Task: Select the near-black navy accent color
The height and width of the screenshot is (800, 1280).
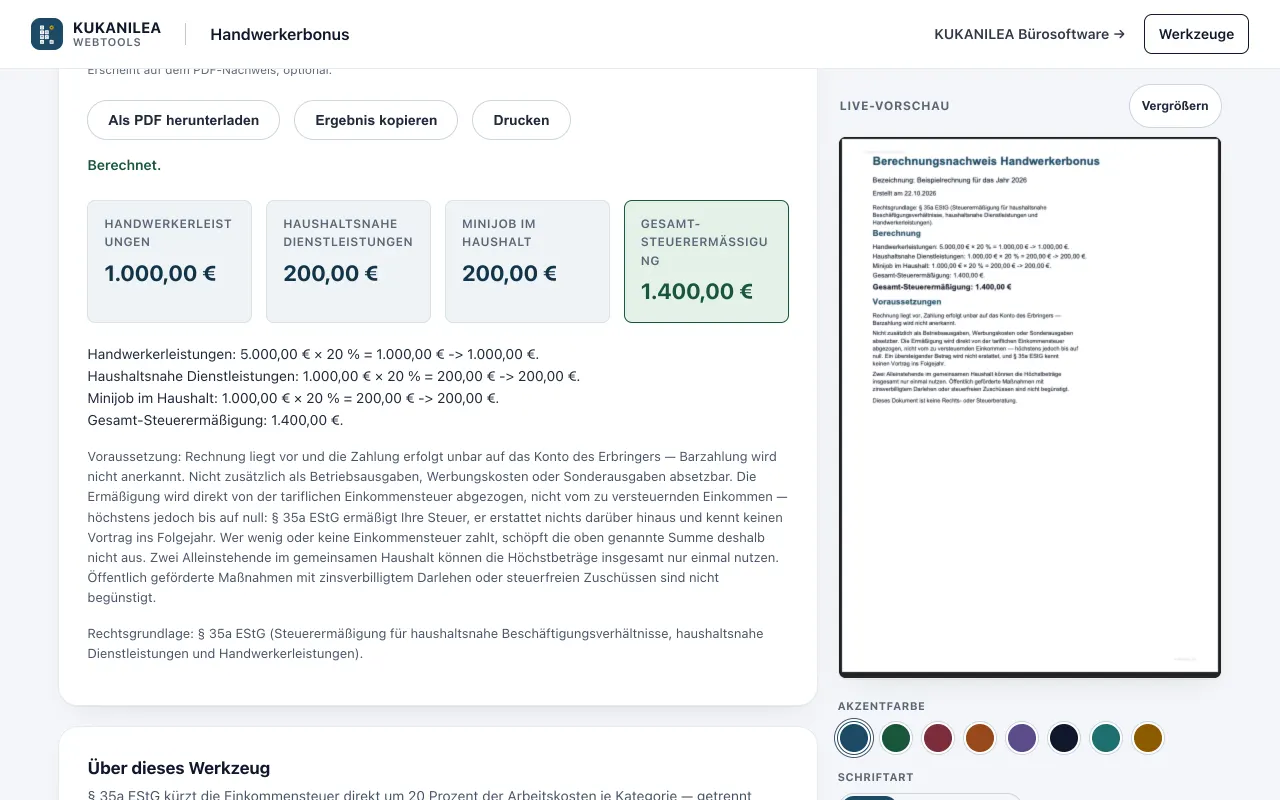Action: tap(1064, 738)
